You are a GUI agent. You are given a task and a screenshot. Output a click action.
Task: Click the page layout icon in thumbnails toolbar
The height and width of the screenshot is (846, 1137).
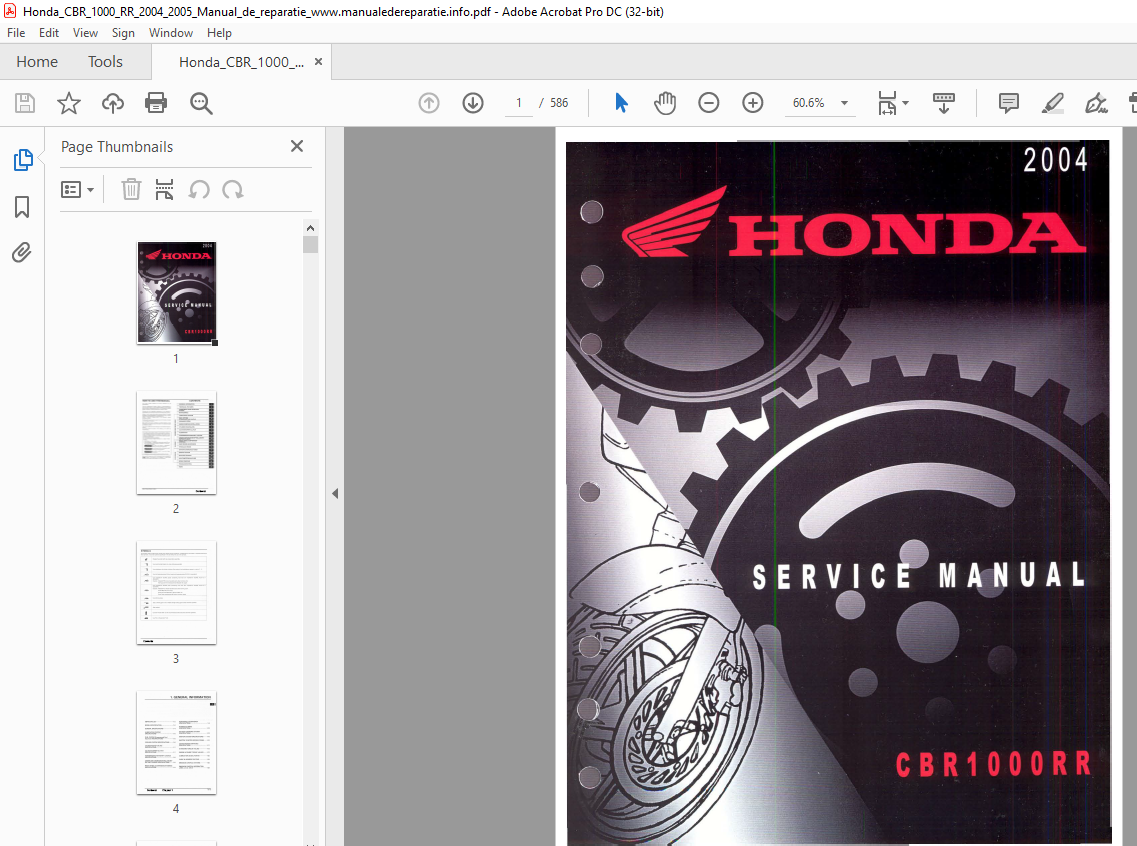pyautogui.click(x=165, y=190)
